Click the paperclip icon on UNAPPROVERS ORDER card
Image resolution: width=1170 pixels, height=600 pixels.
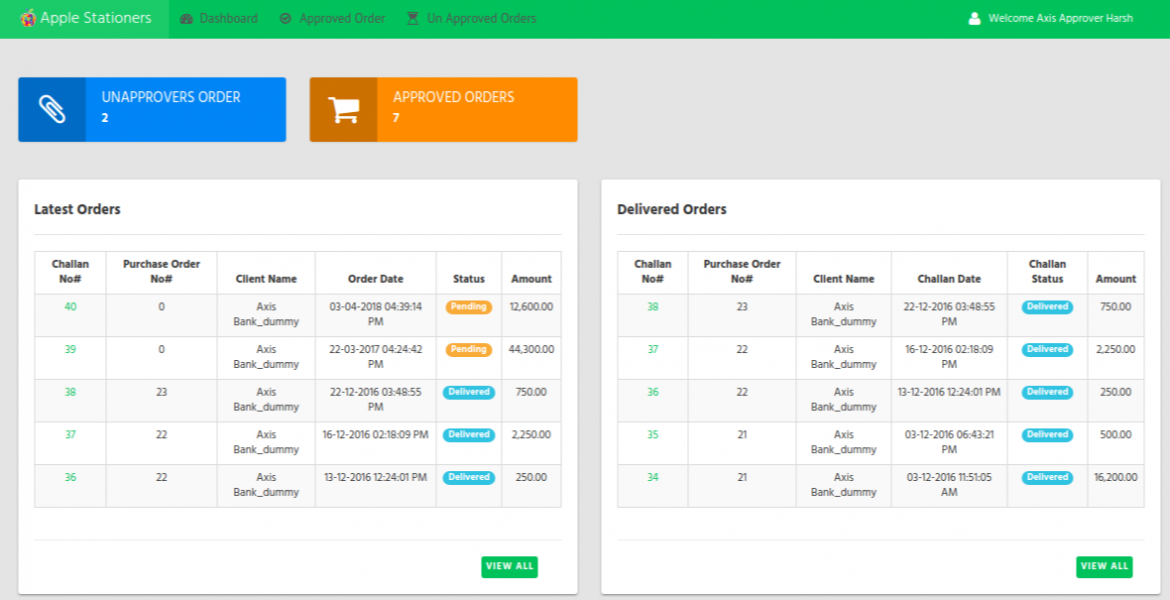click(52, 109)
